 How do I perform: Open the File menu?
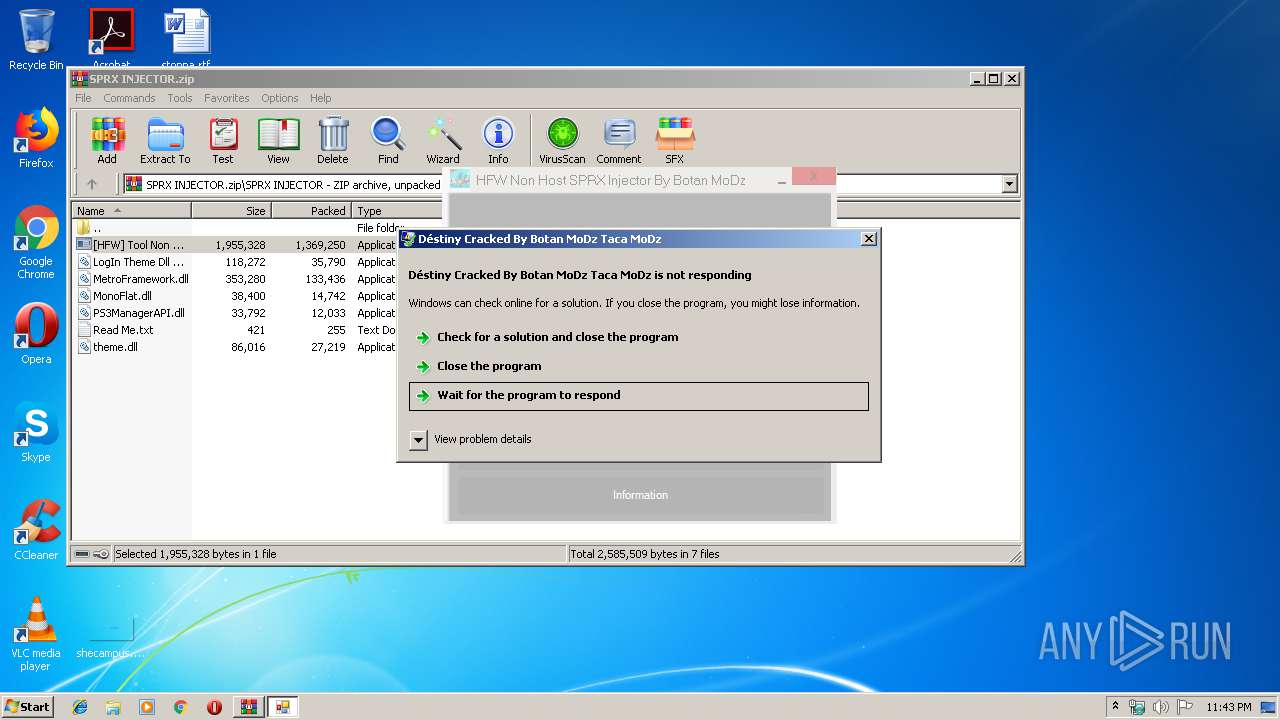(x=83, y=98)
